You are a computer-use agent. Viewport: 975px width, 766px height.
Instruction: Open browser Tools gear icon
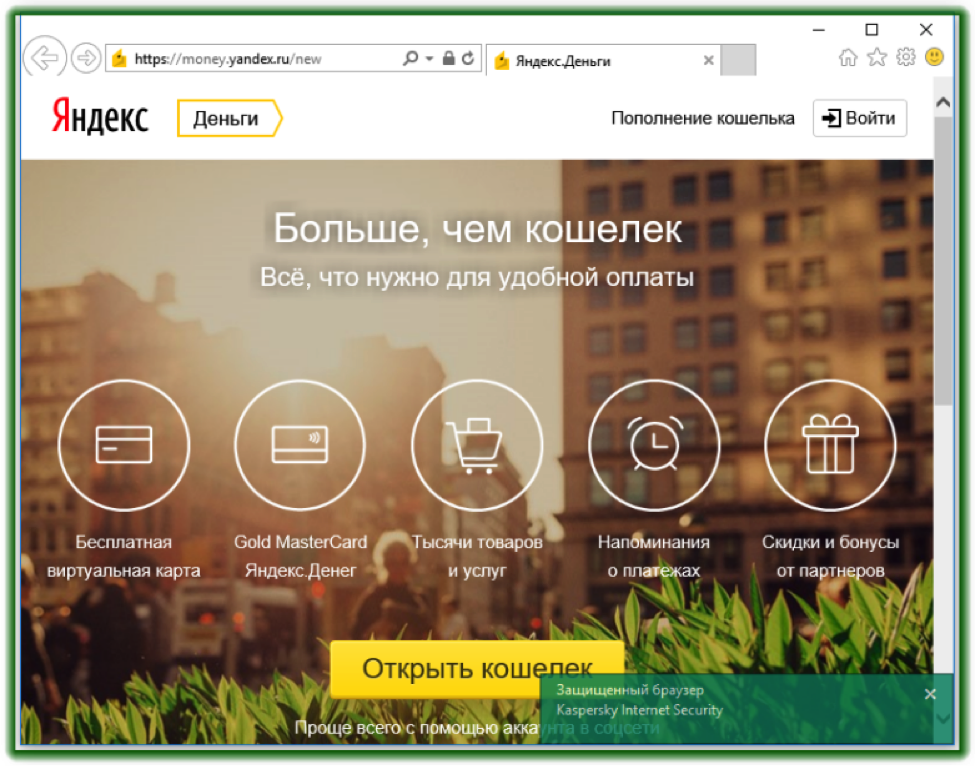point(905,58)
